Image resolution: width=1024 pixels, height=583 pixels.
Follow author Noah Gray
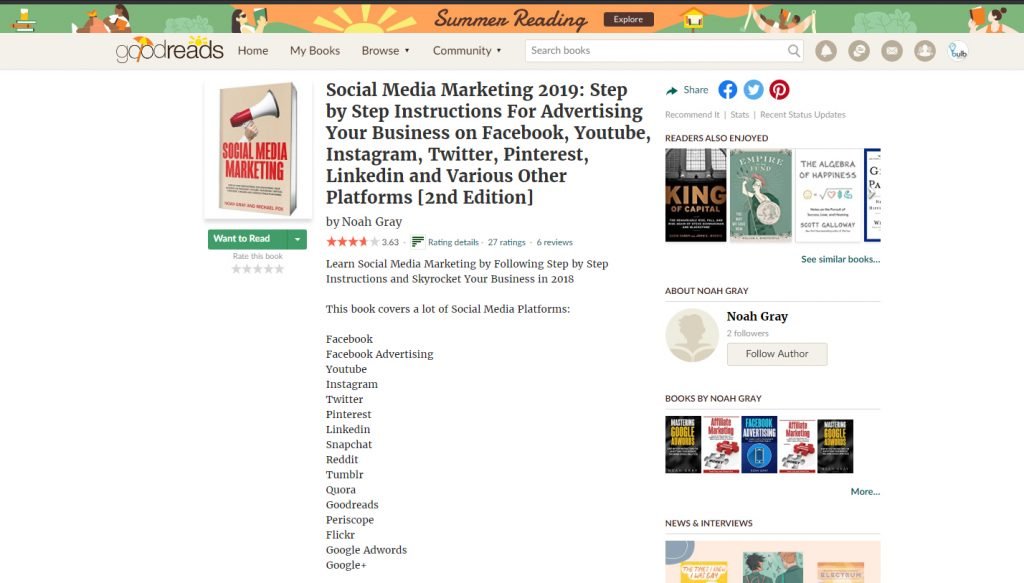777,354
